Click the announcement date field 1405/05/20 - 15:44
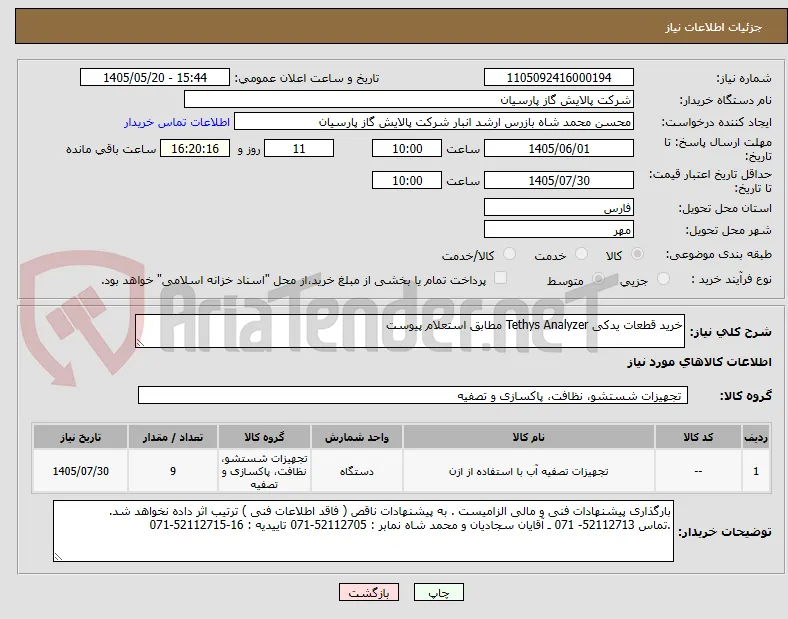The height and width of the screenshot is (619, 788). coord(155,78)
